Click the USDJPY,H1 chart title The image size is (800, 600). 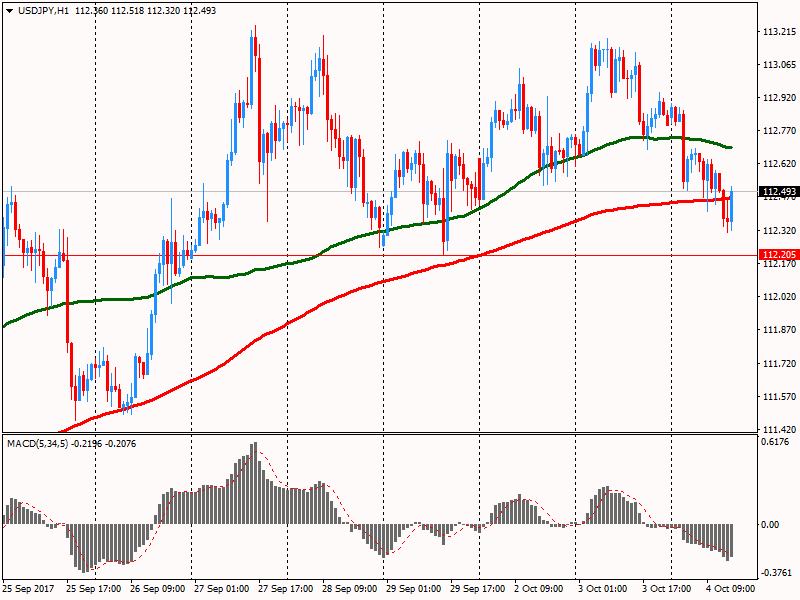click(43, 11)
